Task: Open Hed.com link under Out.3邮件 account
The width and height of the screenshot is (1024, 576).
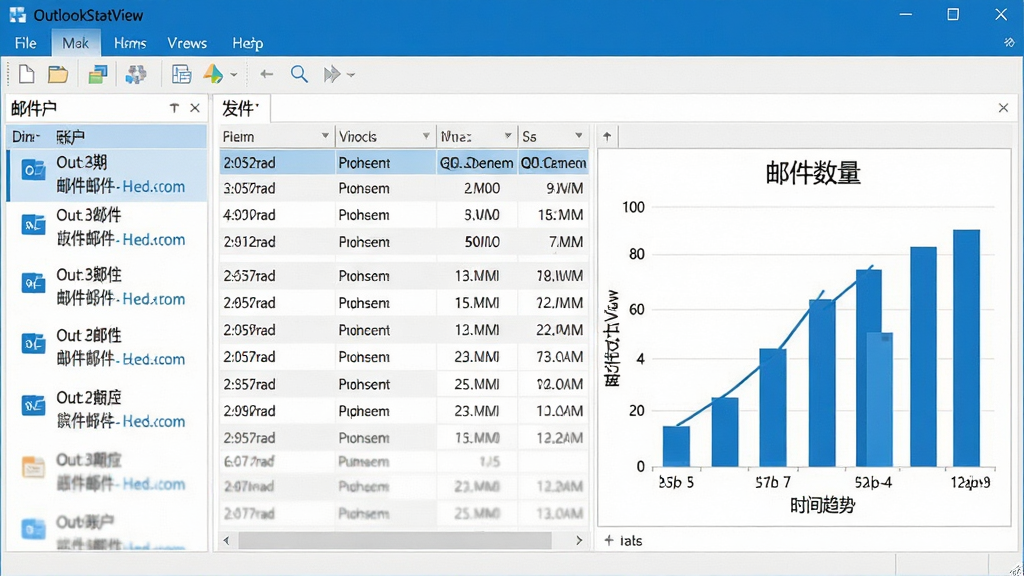Action: coord(153,240)
